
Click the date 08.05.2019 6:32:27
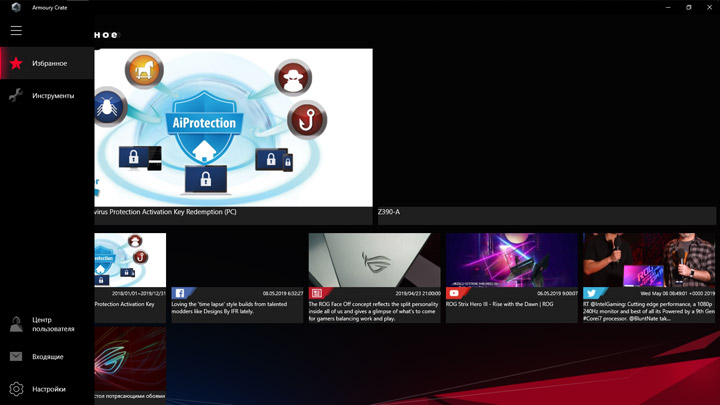pyautogui.click(x=283, y=293)
